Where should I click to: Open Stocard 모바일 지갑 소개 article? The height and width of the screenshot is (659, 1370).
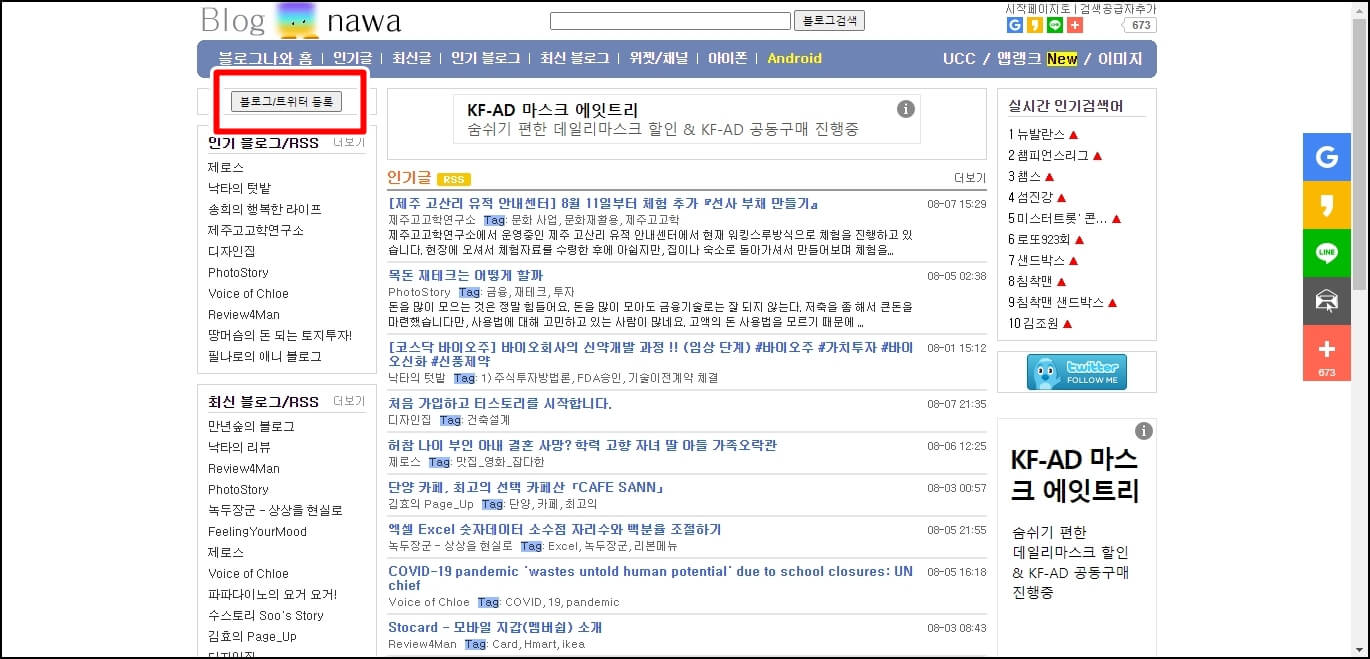[495, 627]
